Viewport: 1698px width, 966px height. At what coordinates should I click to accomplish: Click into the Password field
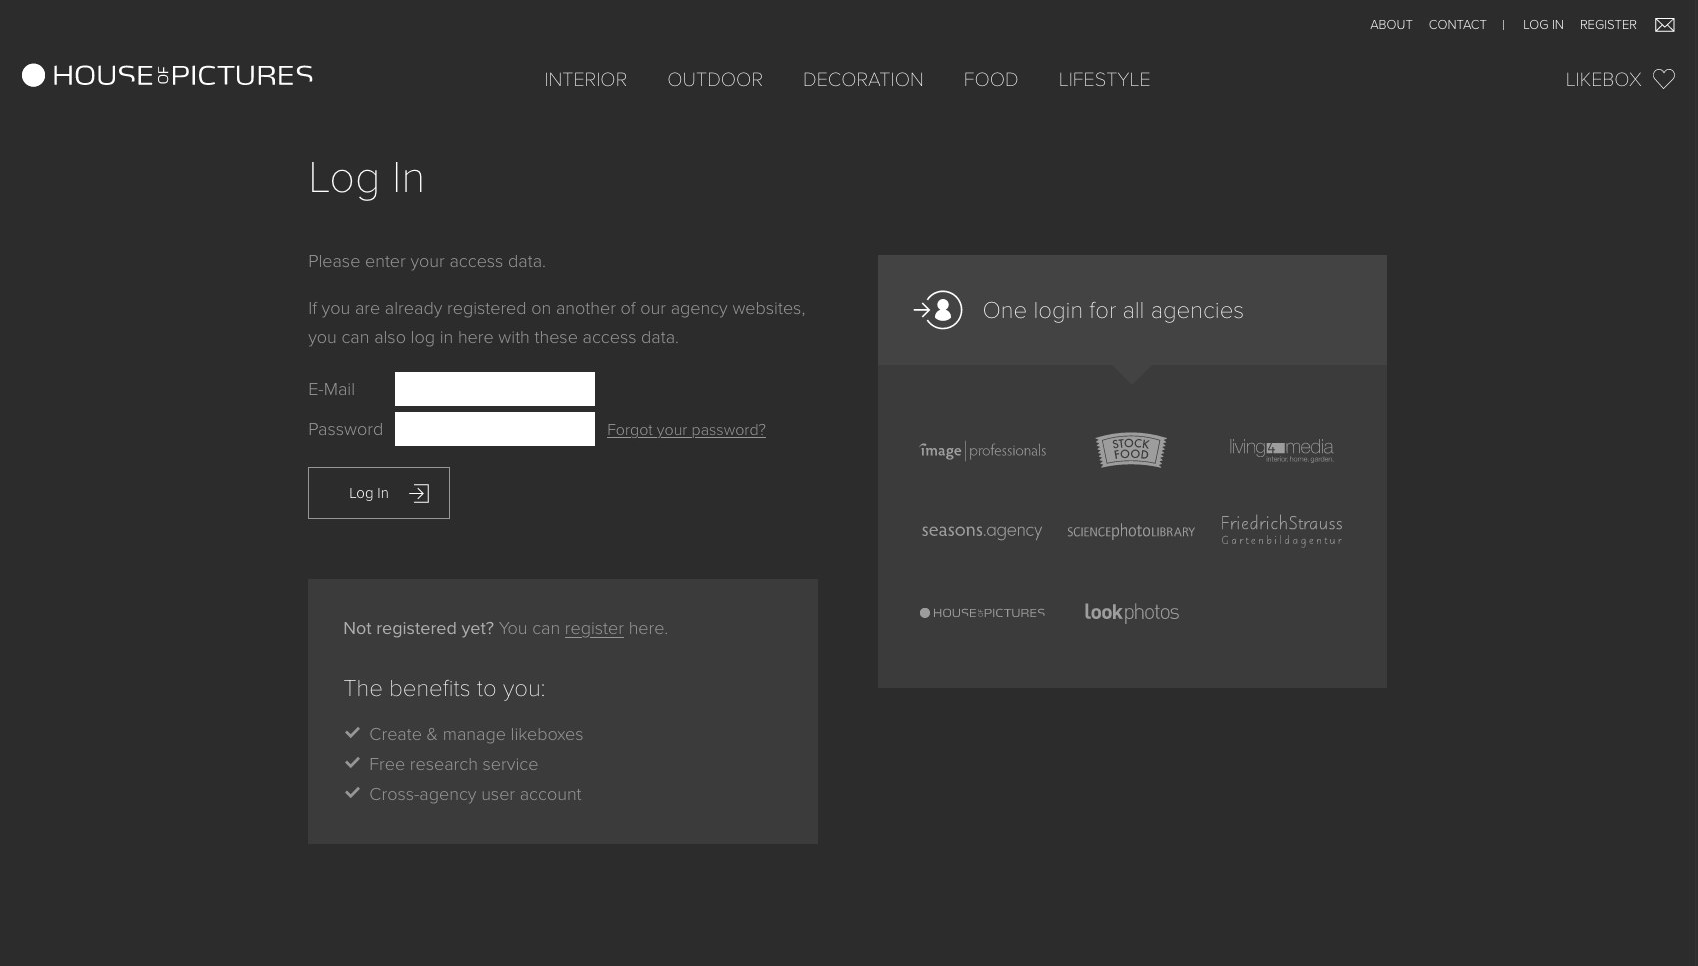[x=494, y=429]
